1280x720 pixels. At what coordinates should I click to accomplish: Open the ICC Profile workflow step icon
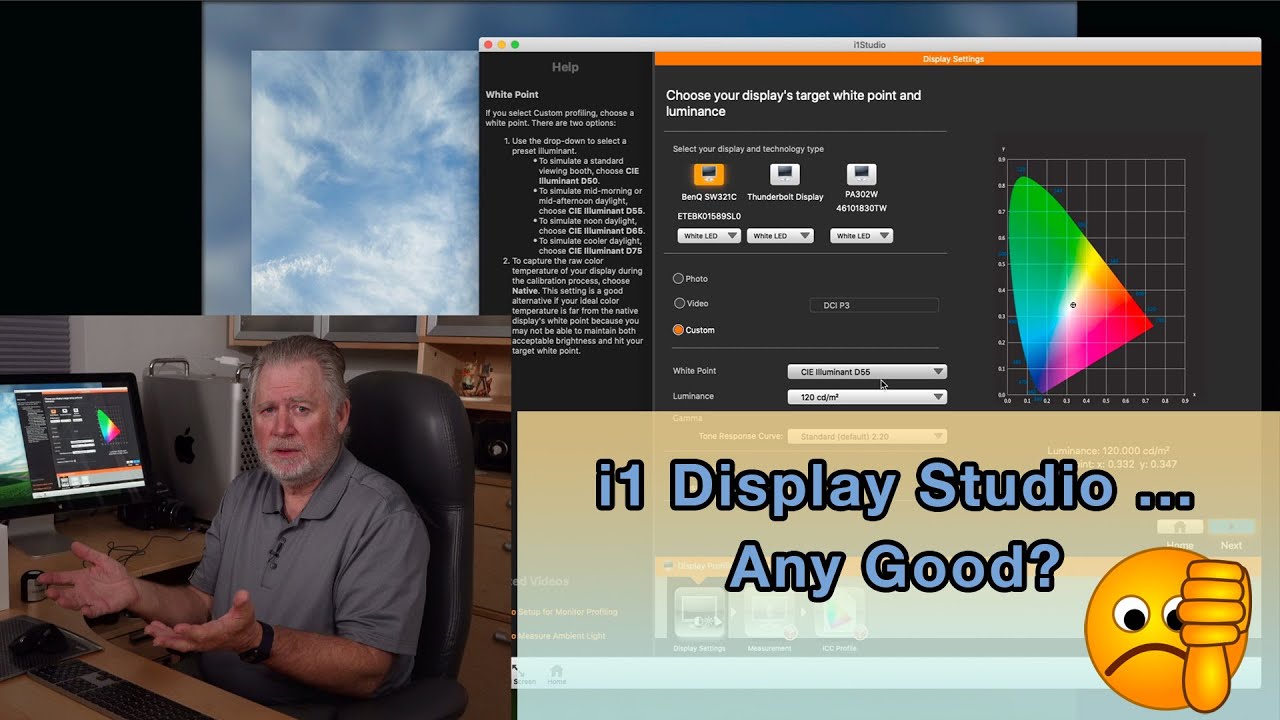point(840,613)
